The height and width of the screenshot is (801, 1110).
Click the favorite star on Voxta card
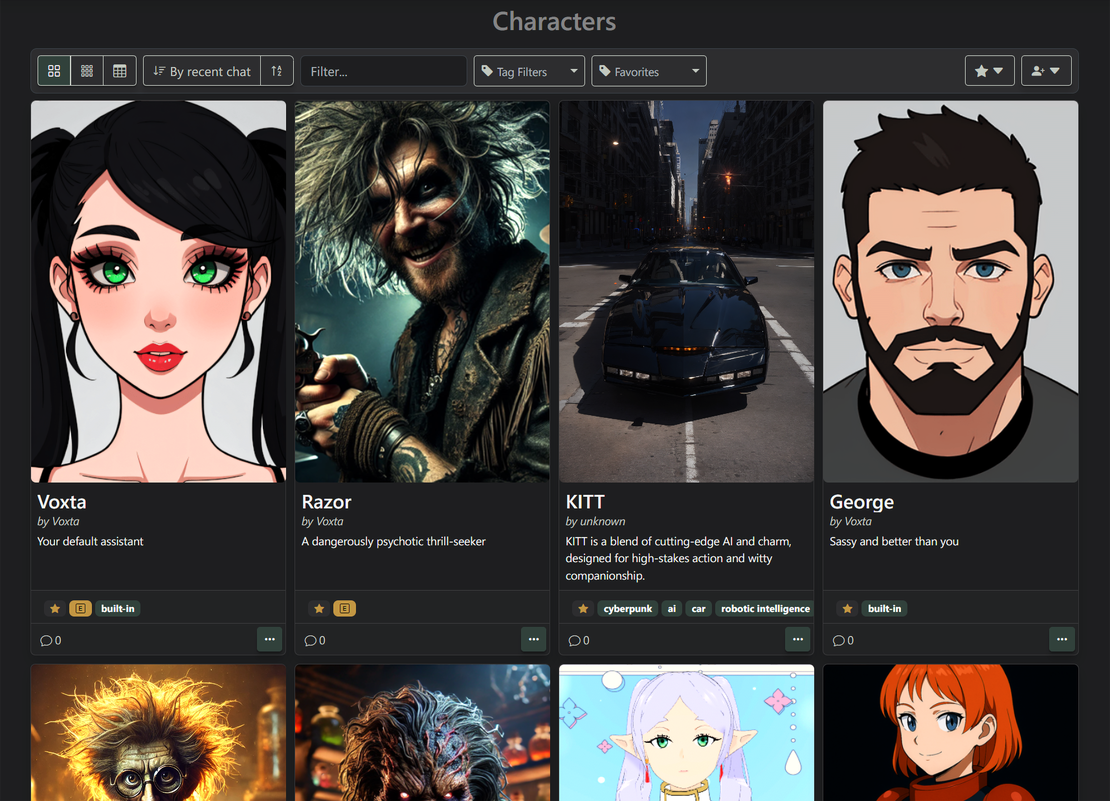click(x=55, y=608)
